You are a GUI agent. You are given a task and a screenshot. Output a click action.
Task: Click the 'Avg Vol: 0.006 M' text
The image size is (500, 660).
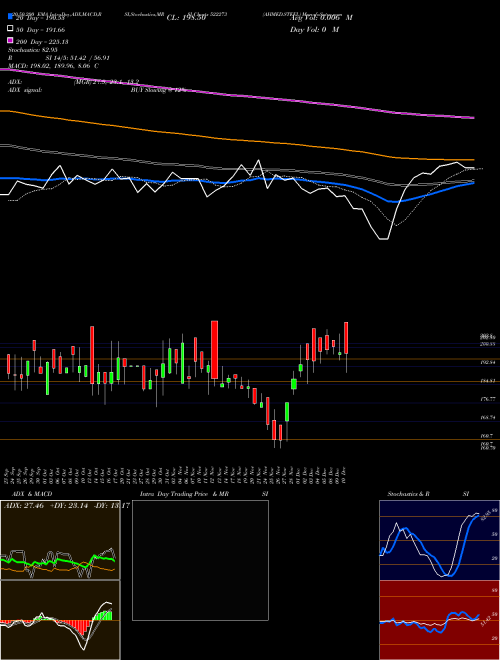[321, 18]
